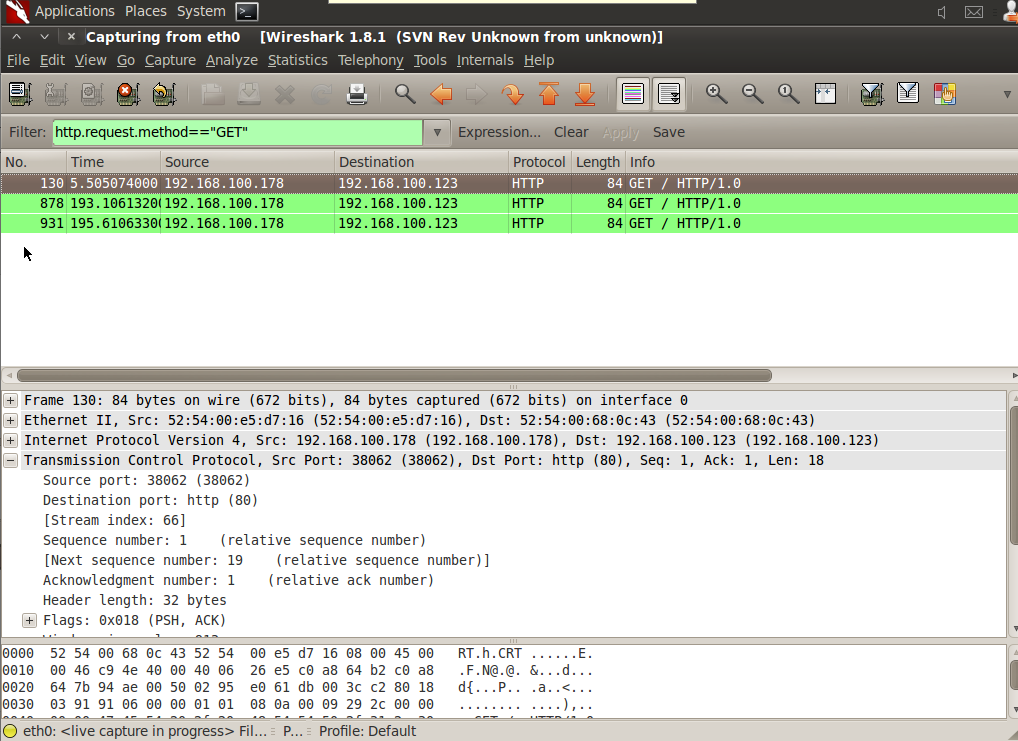Open the find packet magnifier
The height and width of the screenshot is (741, 1018).
405,94
